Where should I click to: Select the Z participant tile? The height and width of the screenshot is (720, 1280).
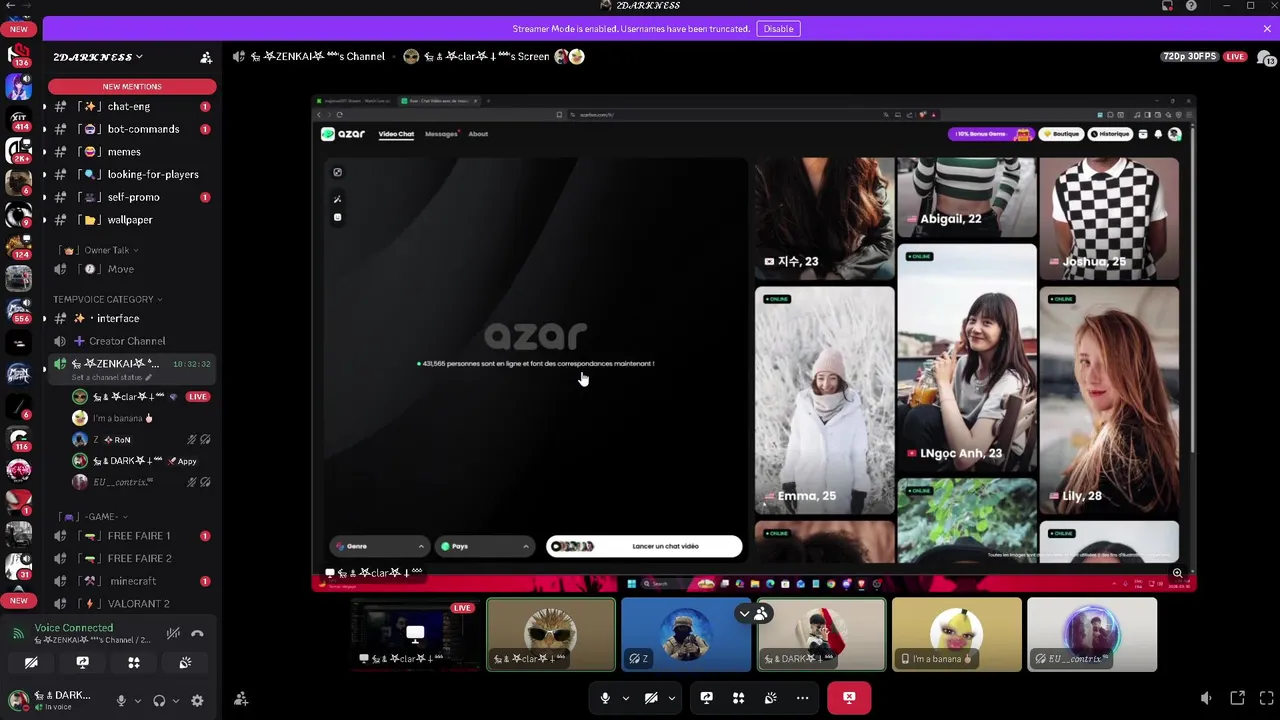tap(686, 634)
